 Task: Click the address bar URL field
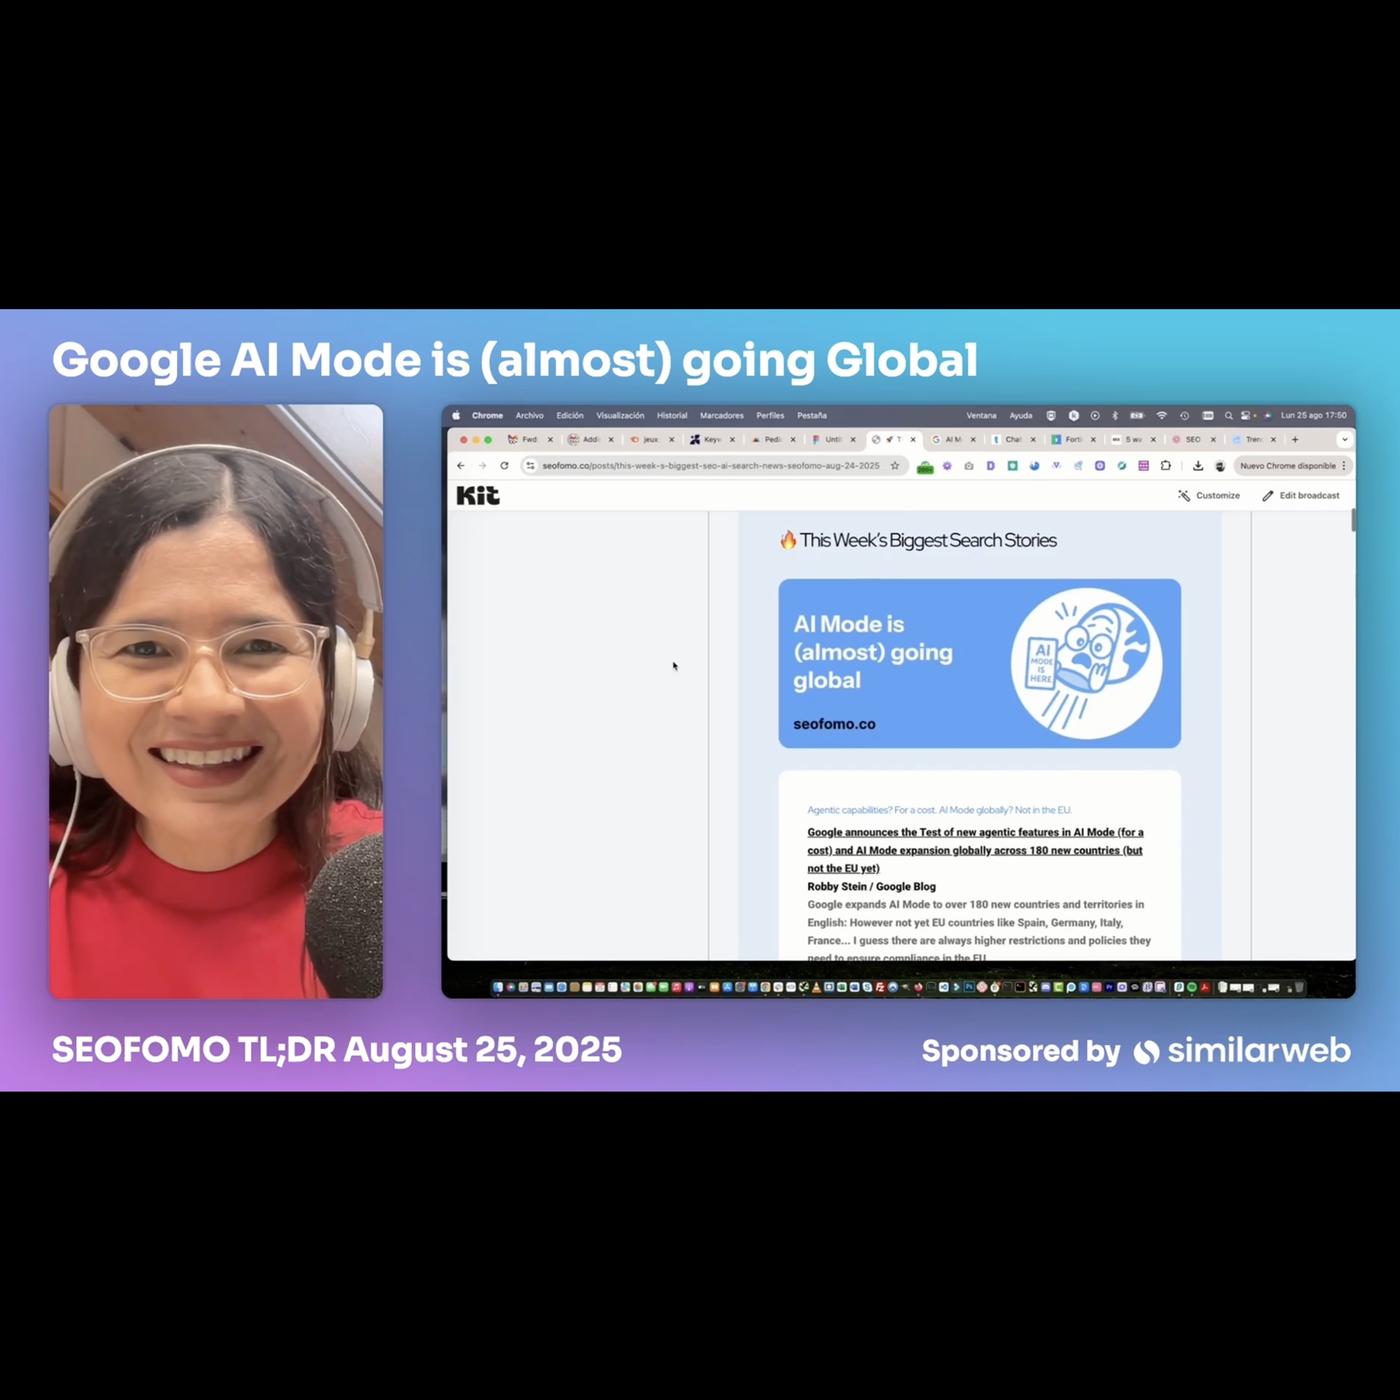pyautogui.click(x=711, y=466)
